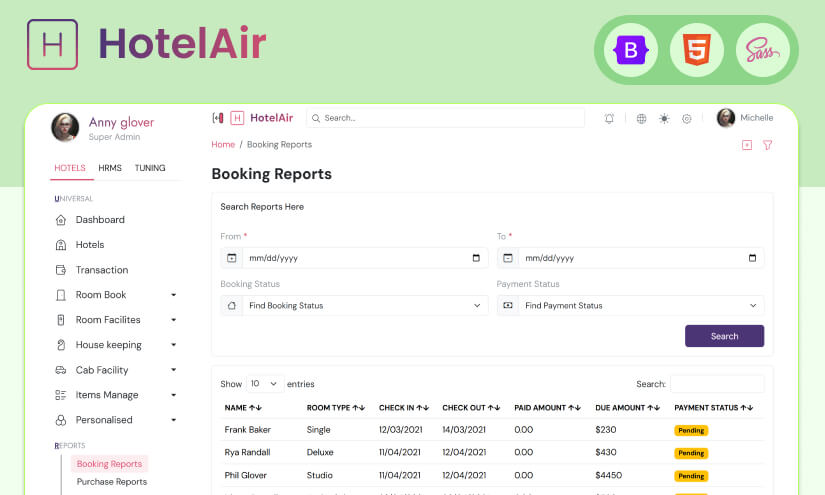825x495 pixels.
Task: Click the Transaction wallet icon
Action: point(61,270)
